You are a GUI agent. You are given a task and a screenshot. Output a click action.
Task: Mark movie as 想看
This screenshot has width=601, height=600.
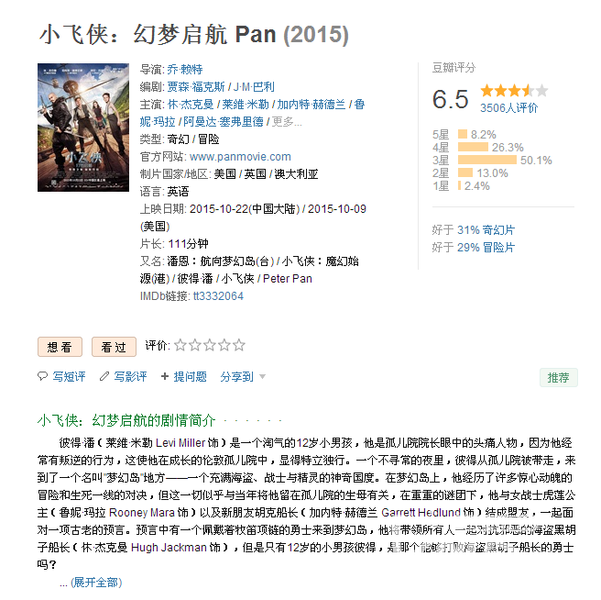(60, 347)
